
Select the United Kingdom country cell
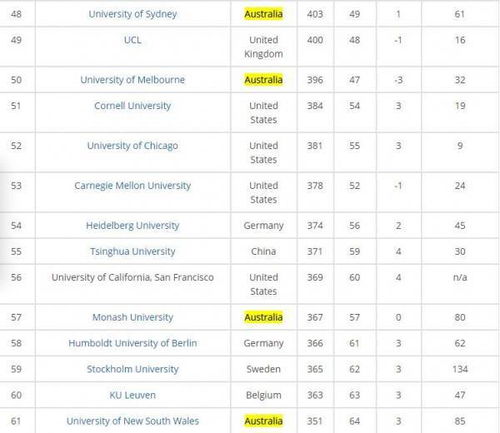263,47
